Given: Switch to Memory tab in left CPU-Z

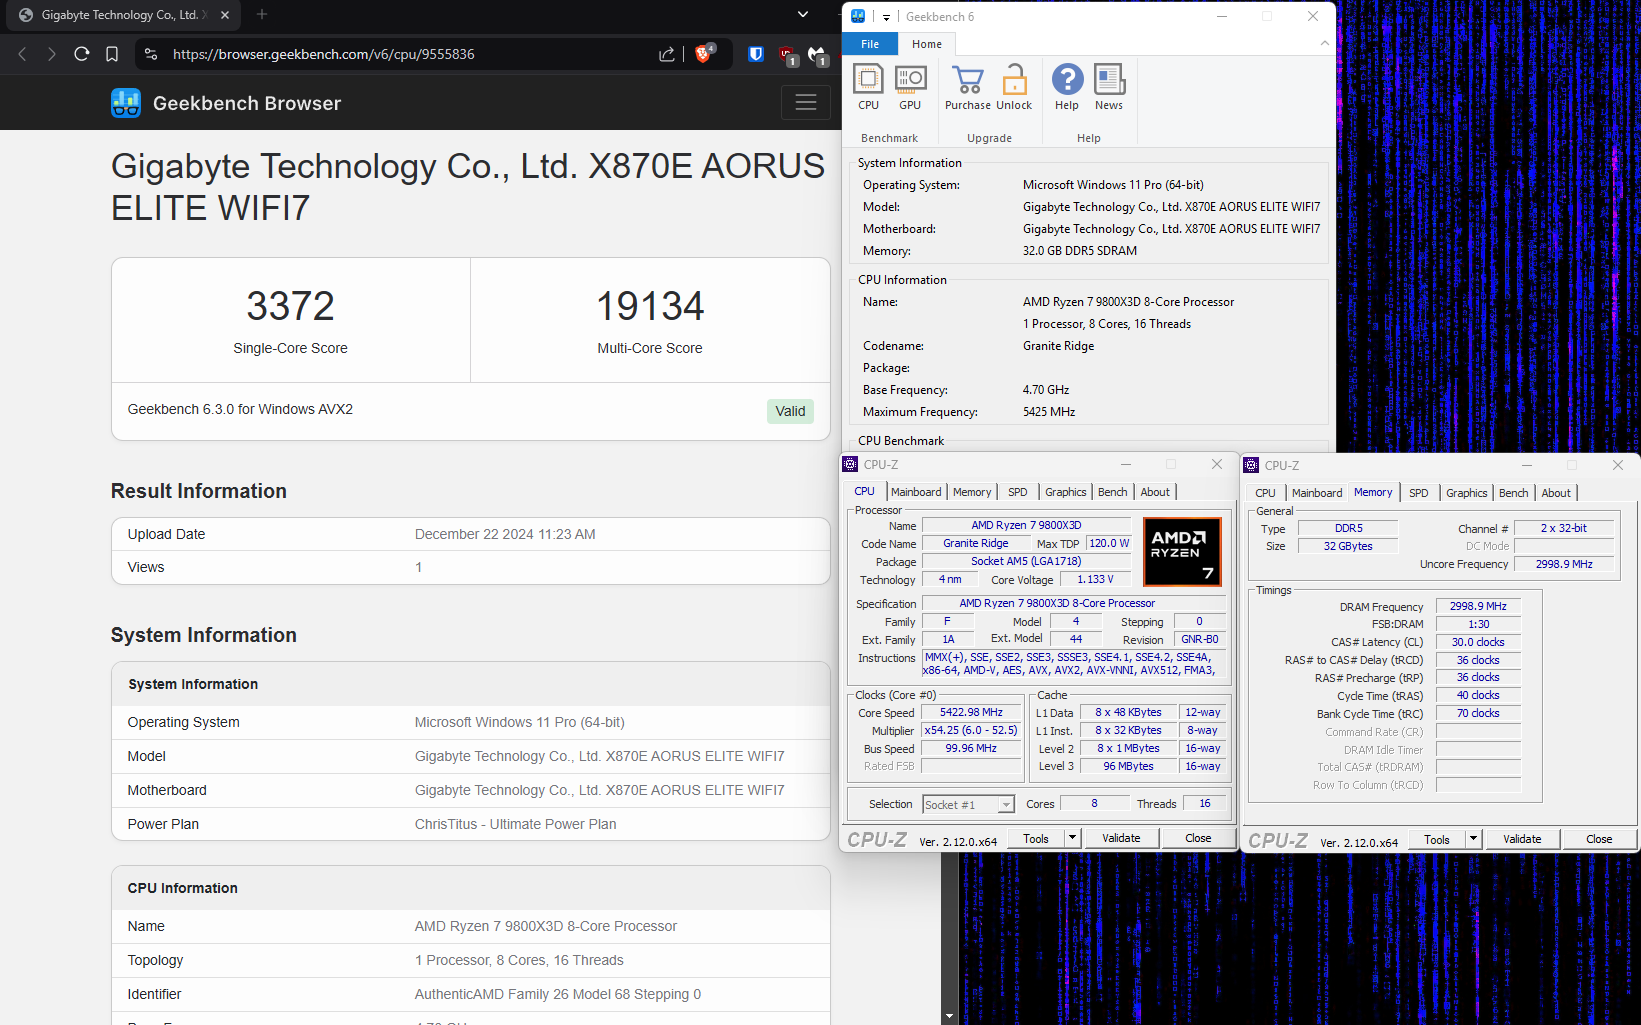Looking at the screenshot, I should click(x=972, y=492).
